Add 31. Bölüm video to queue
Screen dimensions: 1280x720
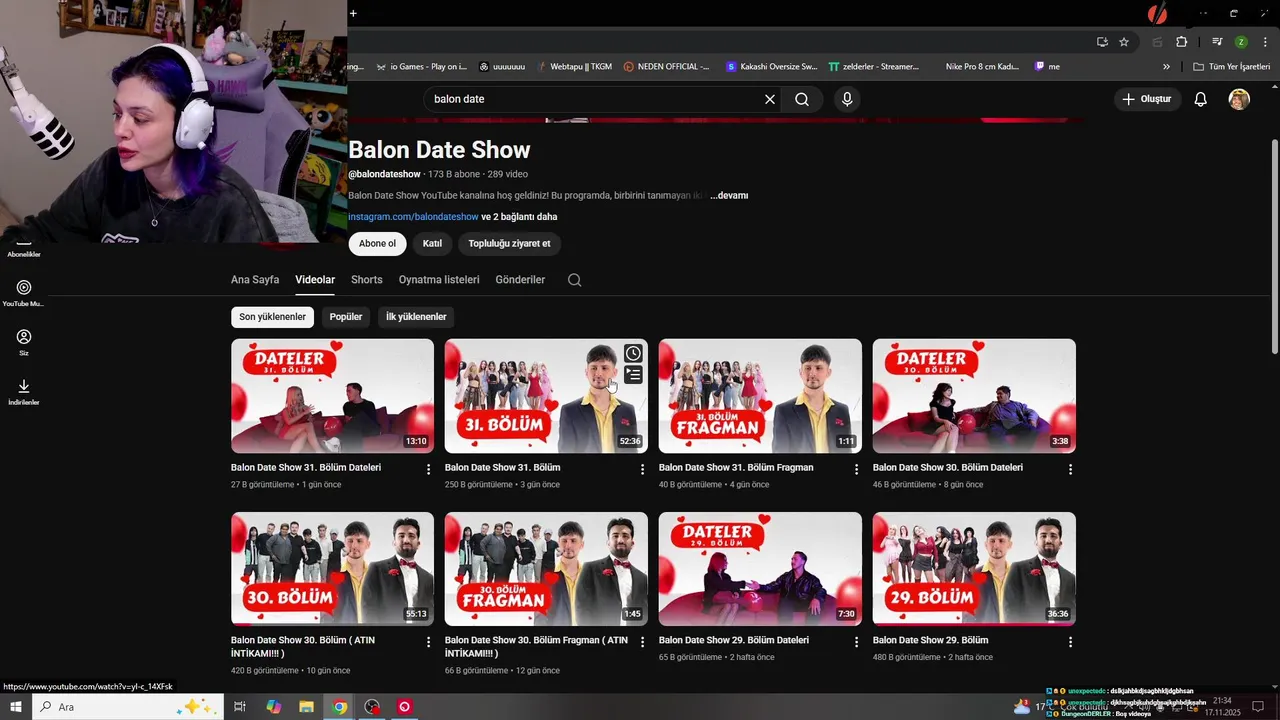633,375
